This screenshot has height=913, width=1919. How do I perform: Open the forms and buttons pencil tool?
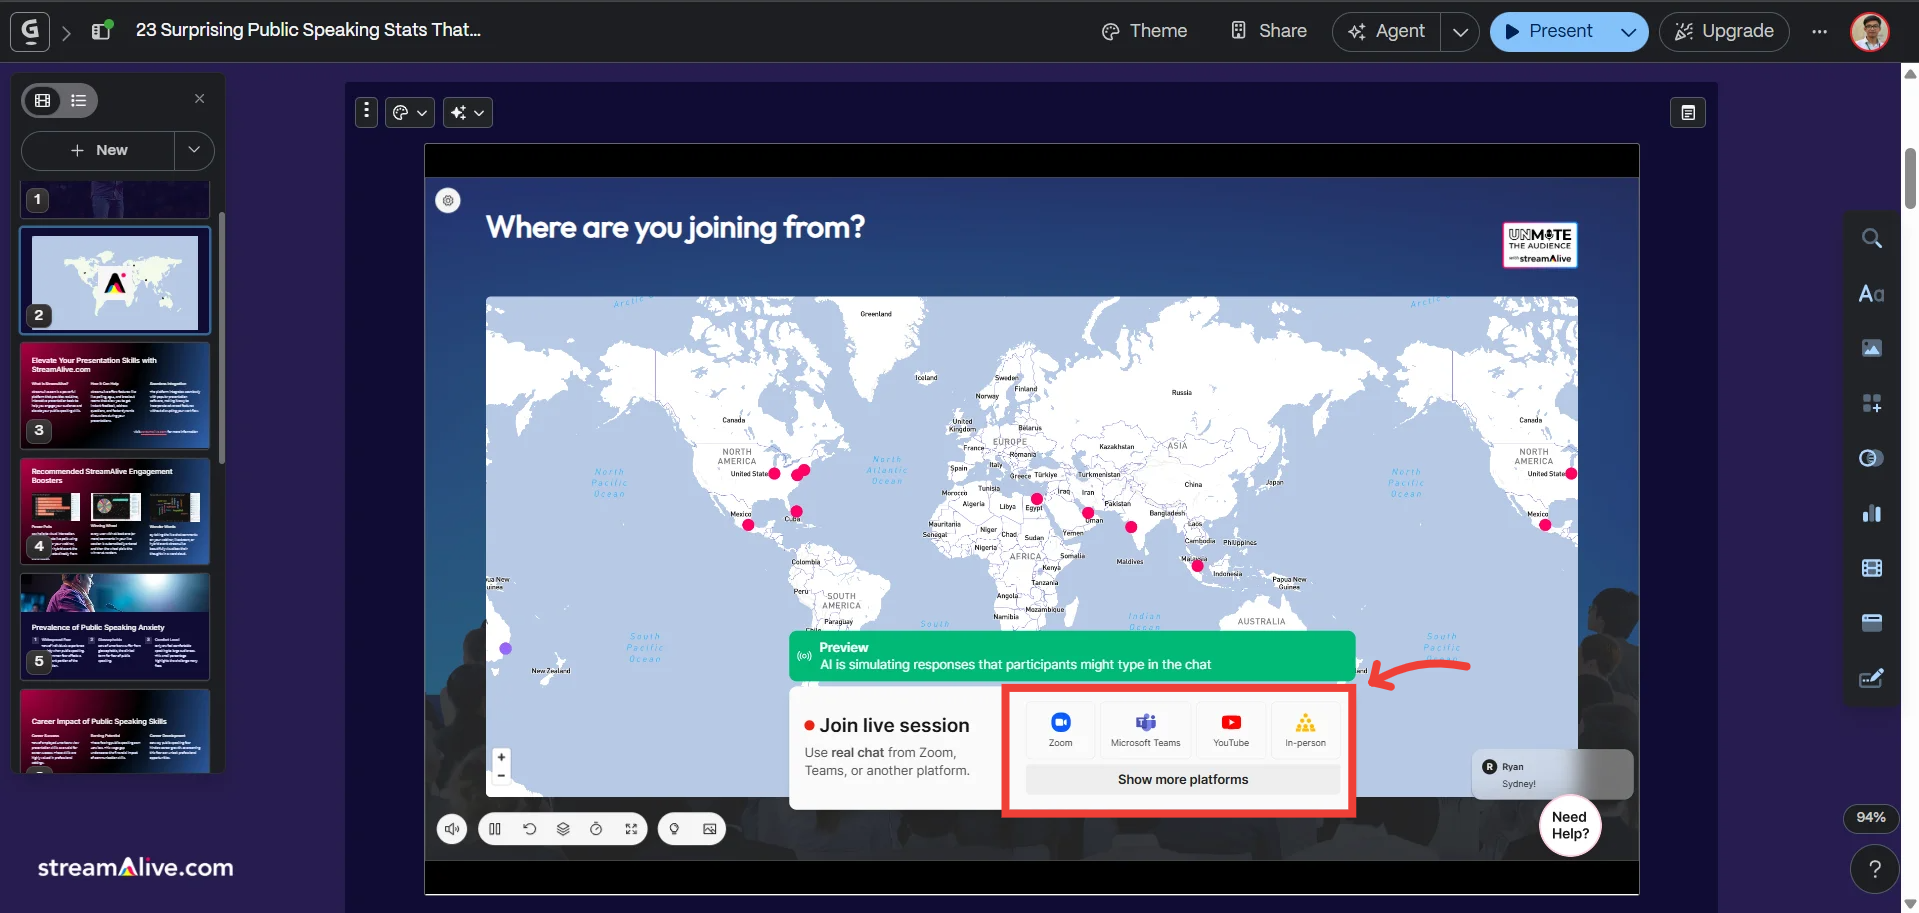(1871, 678)
